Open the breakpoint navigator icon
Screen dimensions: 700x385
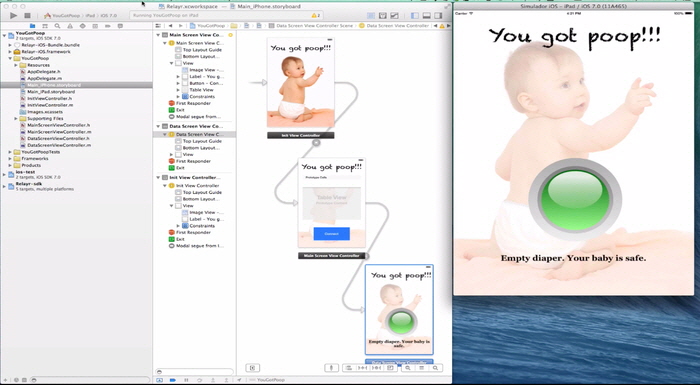[108, 26]
